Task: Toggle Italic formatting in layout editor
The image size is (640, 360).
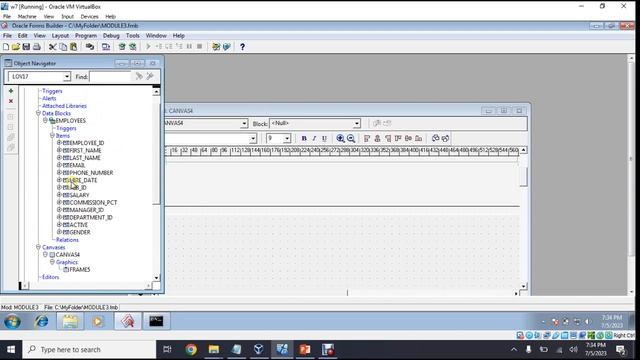Action: coord(314,138)
